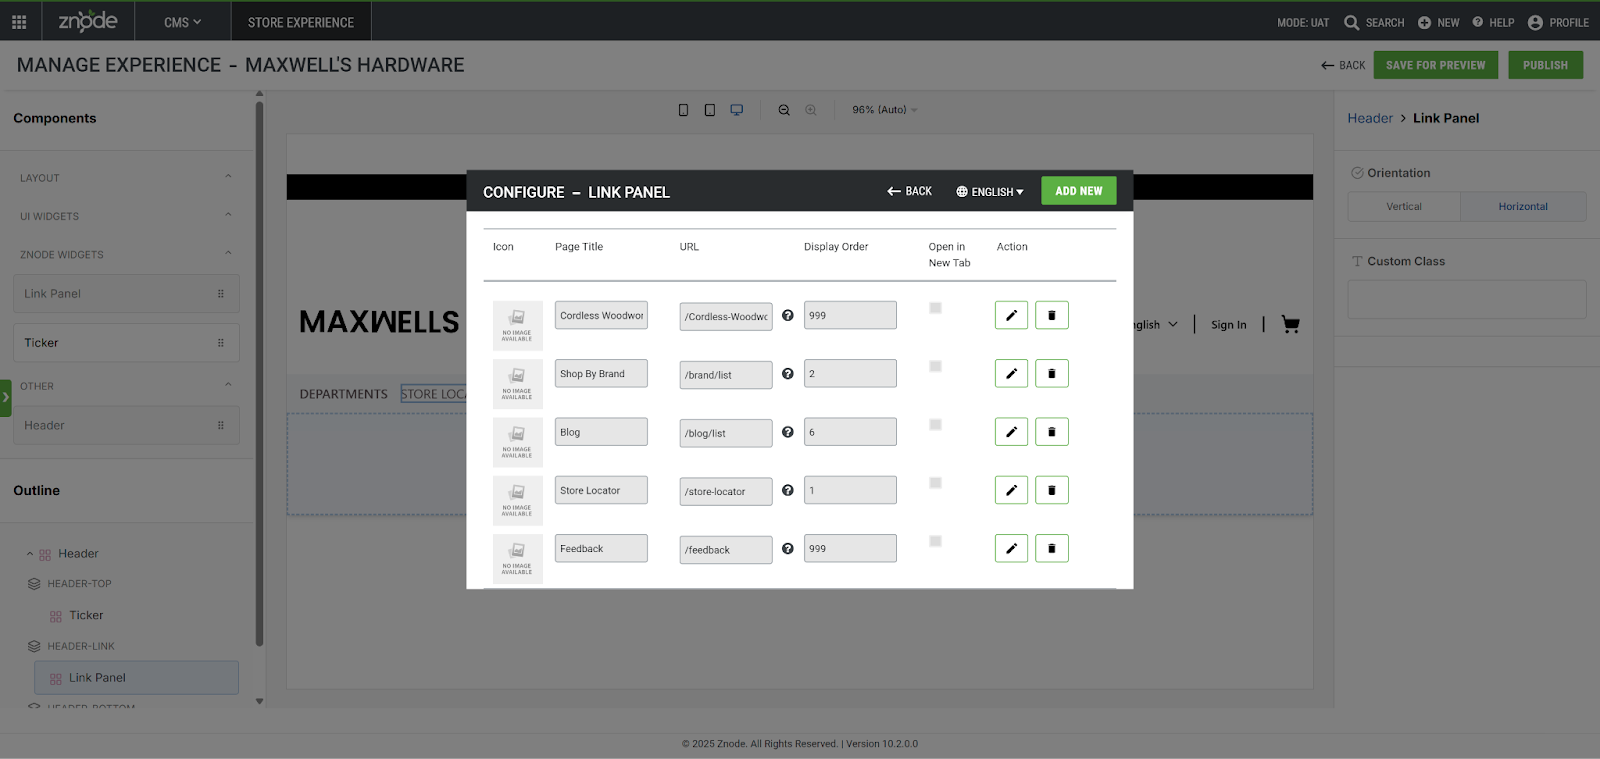Open the app grid menu icon
The height and width of the screenshot is (759, 1600).
click(19, 22)
